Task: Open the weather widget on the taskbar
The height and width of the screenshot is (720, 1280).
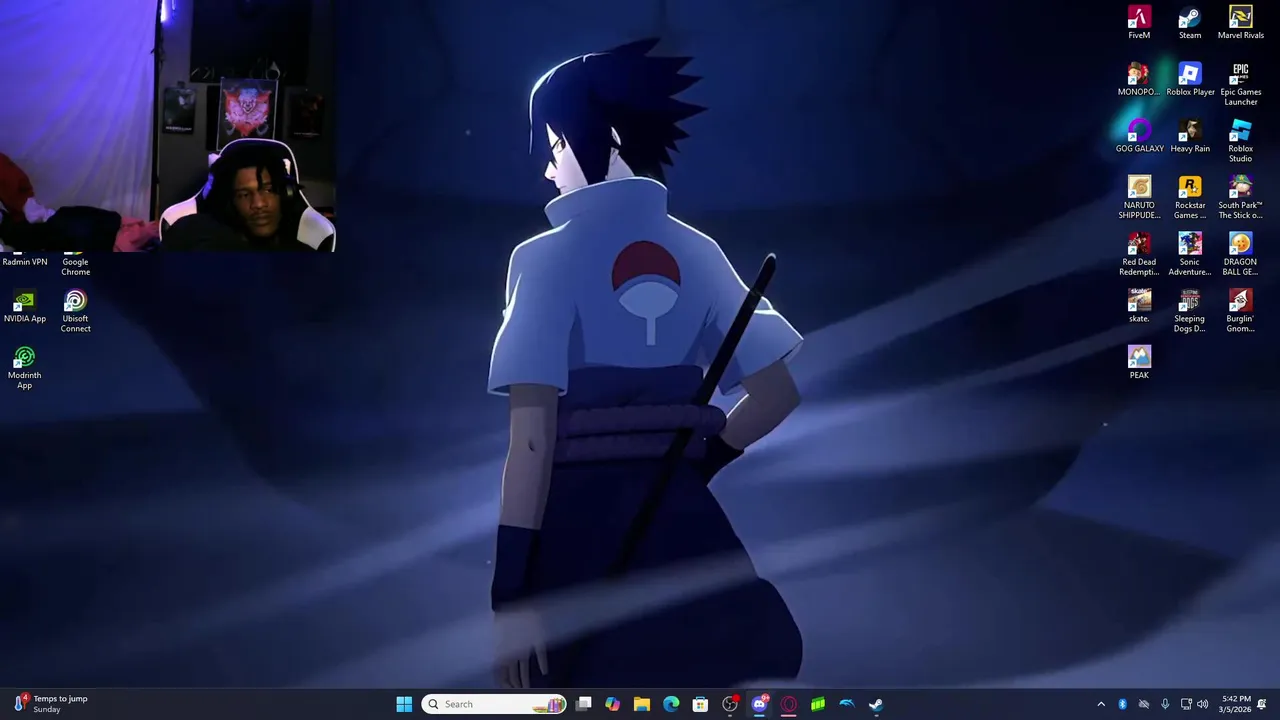Action: 50,704
